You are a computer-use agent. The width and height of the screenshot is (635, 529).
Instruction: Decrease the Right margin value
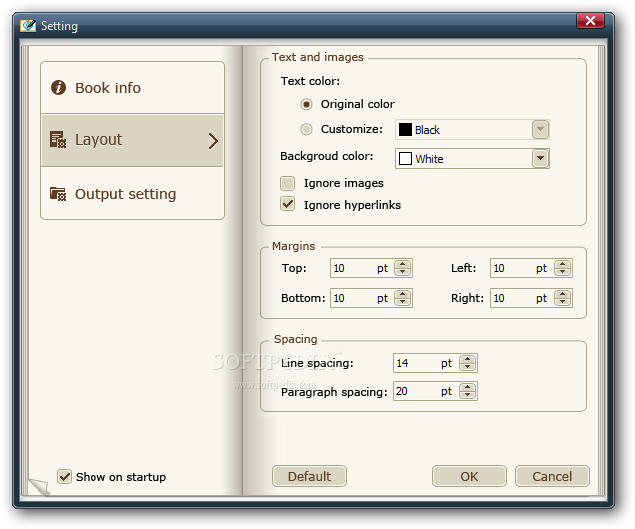point(562,302)
